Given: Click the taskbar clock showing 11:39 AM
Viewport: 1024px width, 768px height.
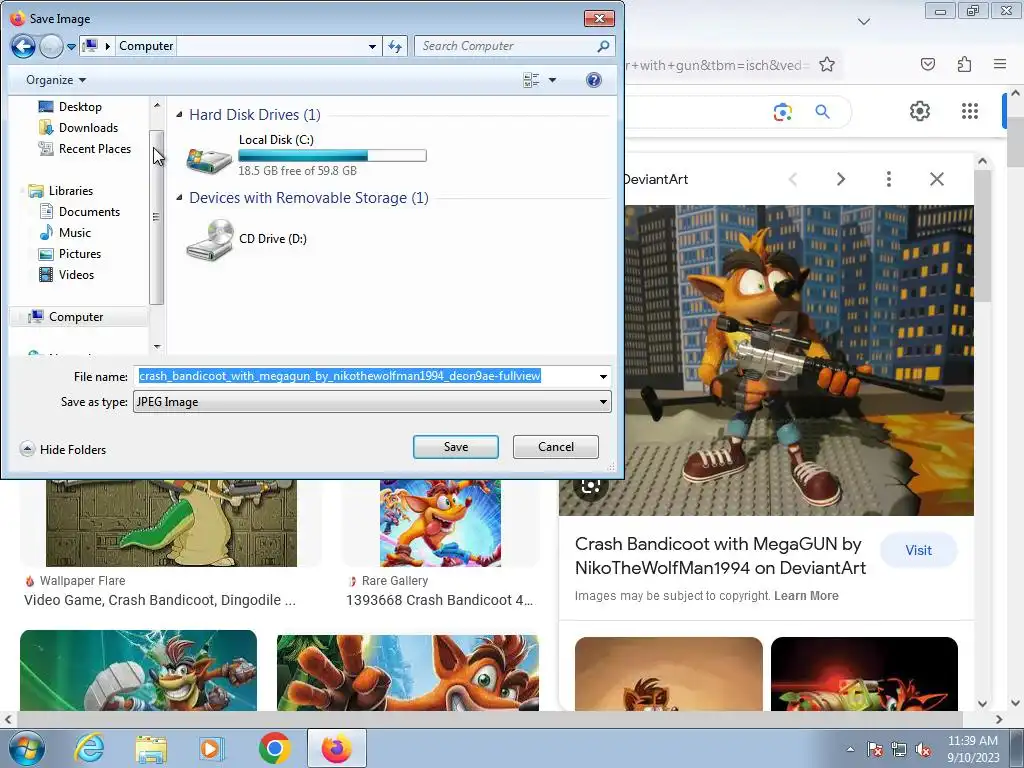Looking at the screenshot, I should 973,748.
